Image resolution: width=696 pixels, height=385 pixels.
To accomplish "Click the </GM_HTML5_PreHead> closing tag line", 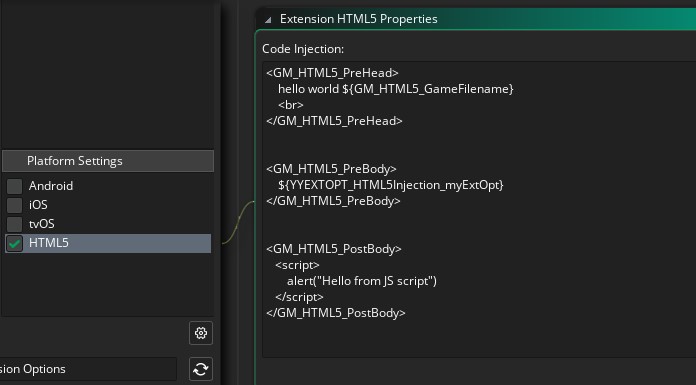I will 334,121.
